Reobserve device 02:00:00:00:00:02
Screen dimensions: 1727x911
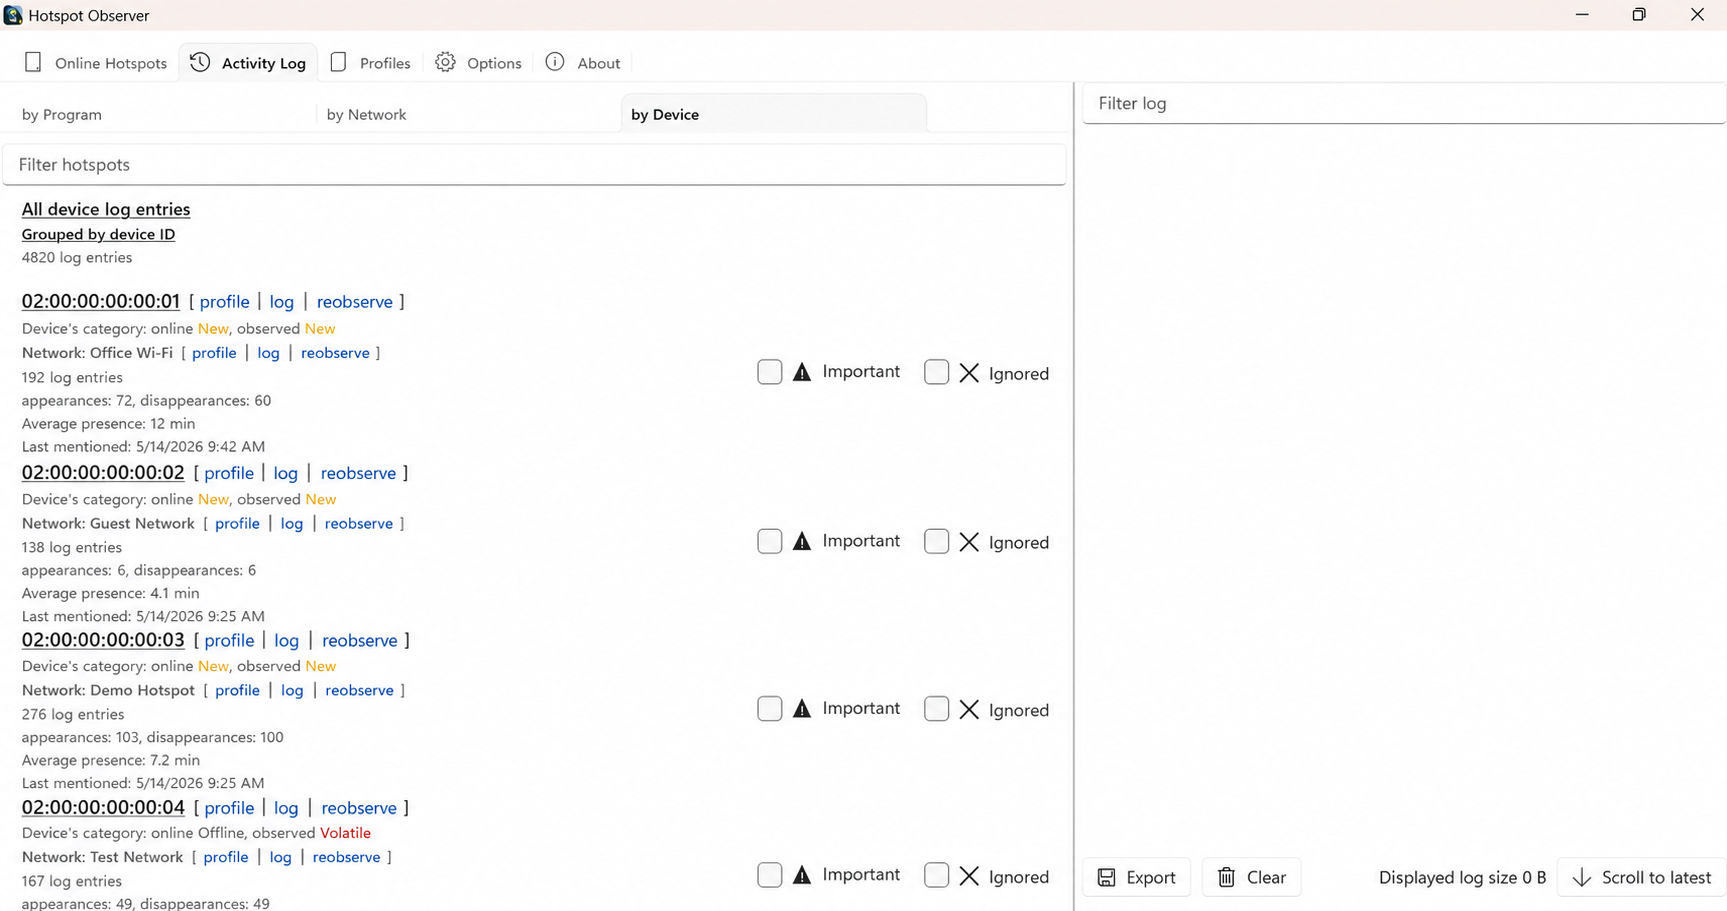coord(359,473)
